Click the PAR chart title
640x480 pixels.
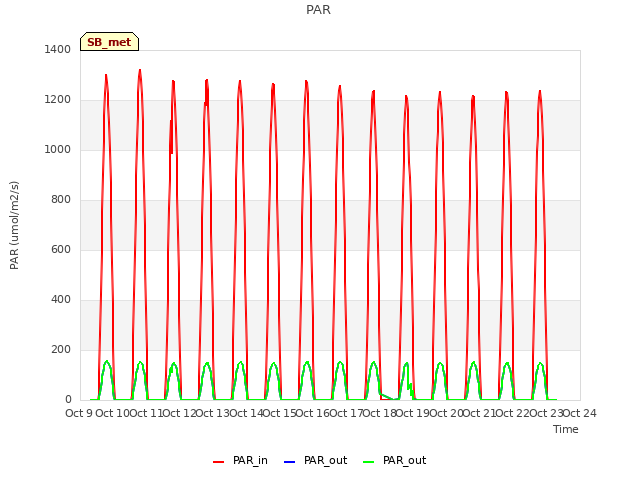[318, 9]
